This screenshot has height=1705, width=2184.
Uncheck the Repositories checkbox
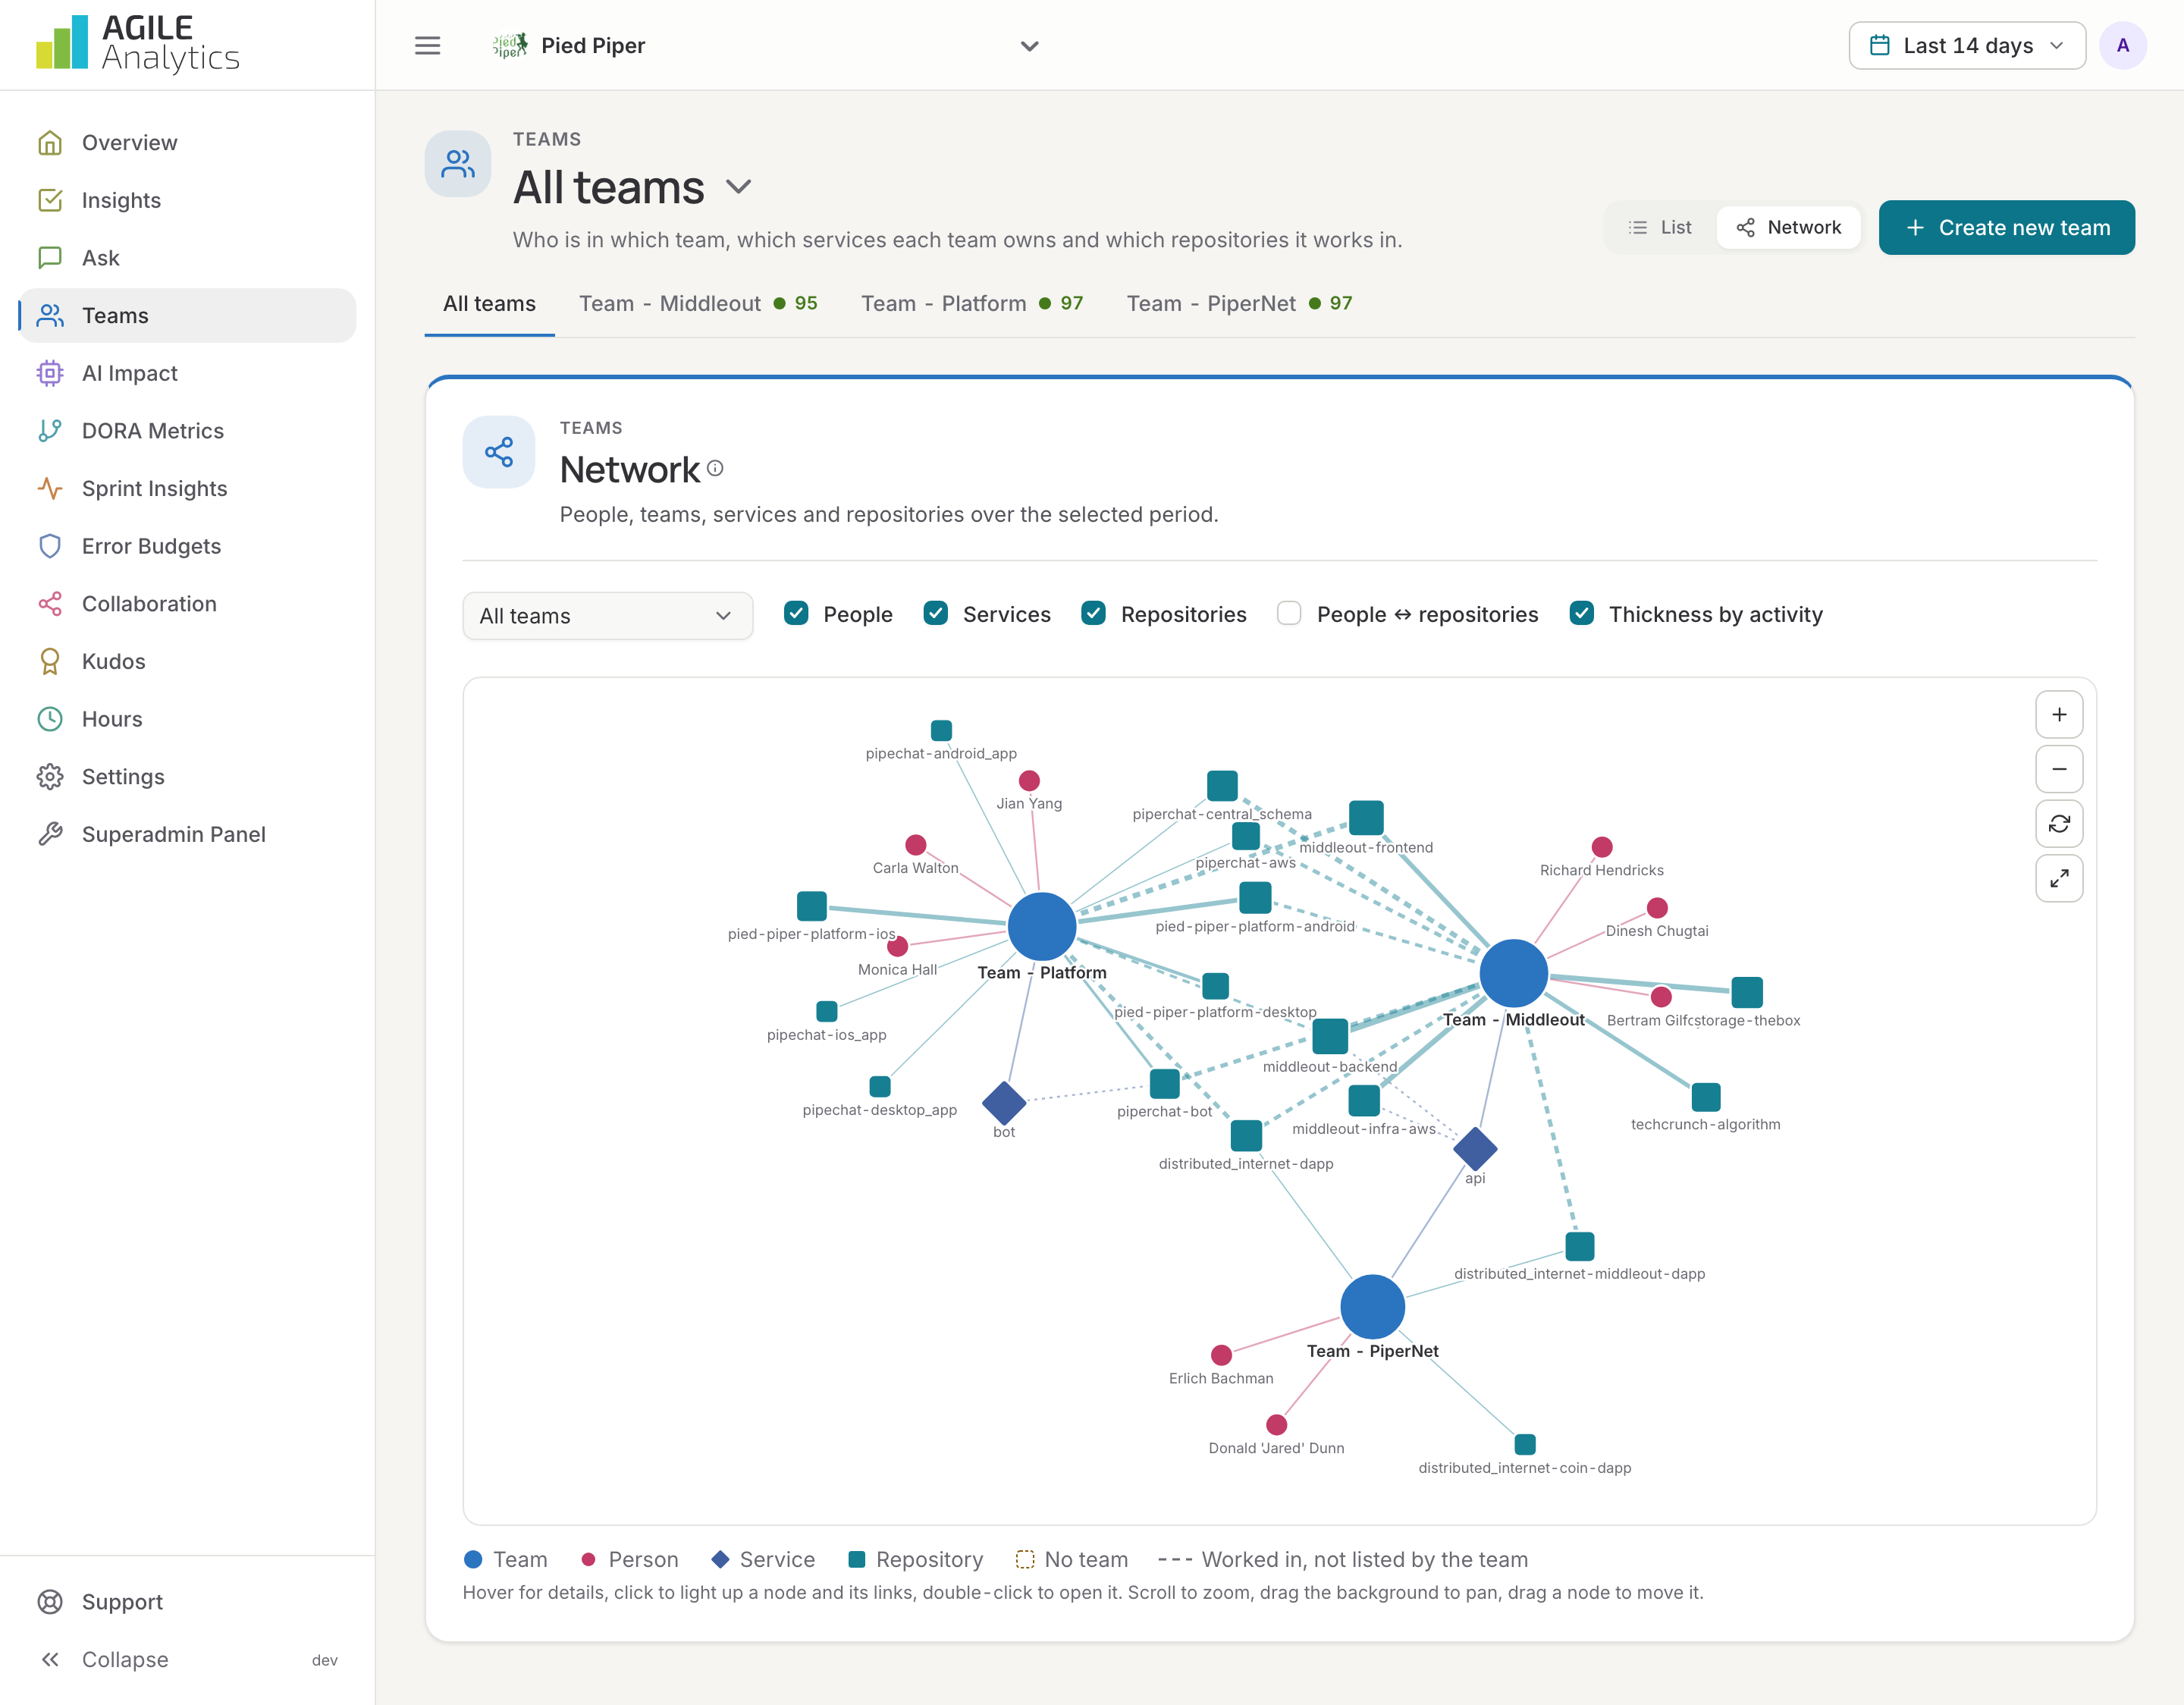(x=1094, y=614)
